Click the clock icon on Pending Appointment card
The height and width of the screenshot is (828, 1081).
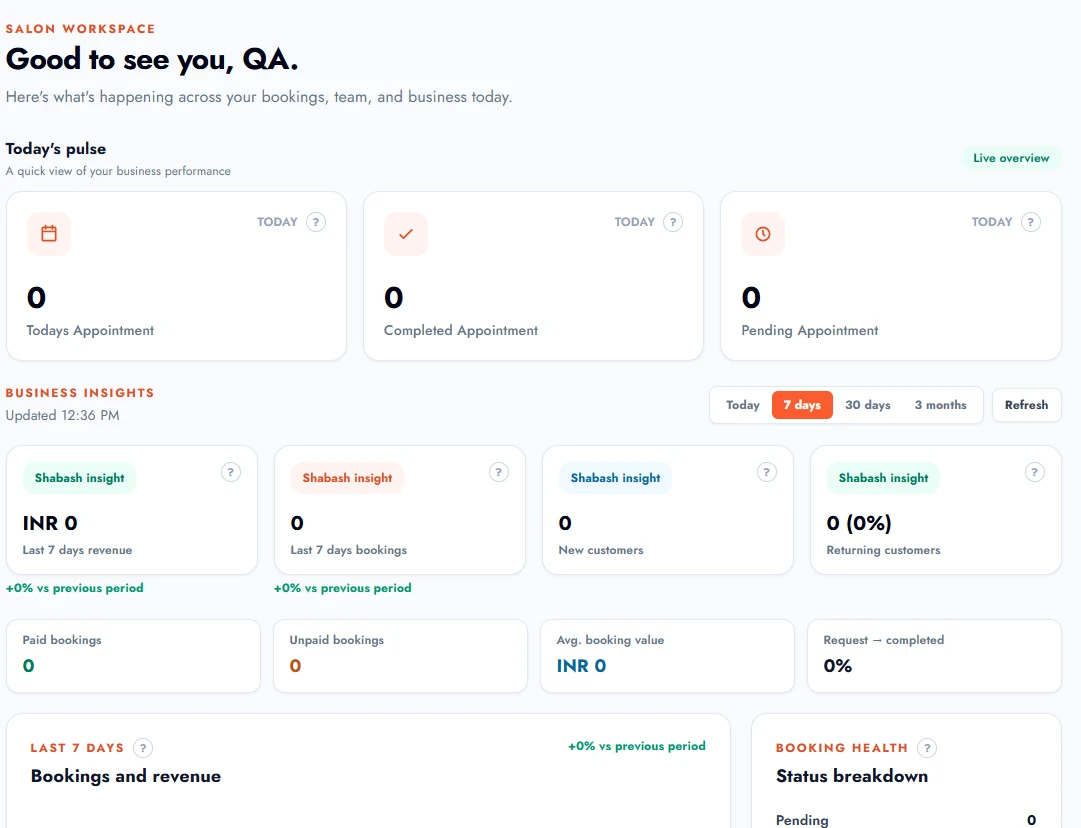pos(763,234)
